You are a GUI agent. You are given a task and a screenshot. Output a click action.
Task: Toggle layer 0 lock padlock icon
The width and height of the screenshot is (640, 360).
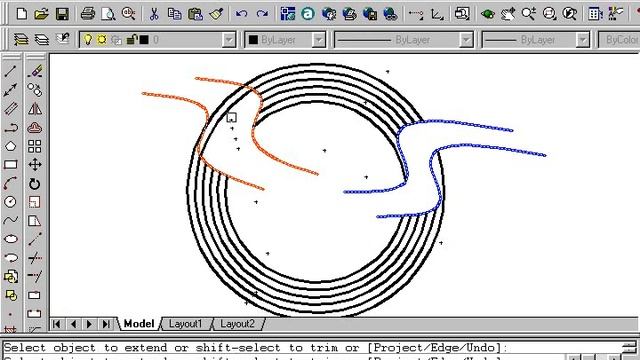(x=131, y=40)
